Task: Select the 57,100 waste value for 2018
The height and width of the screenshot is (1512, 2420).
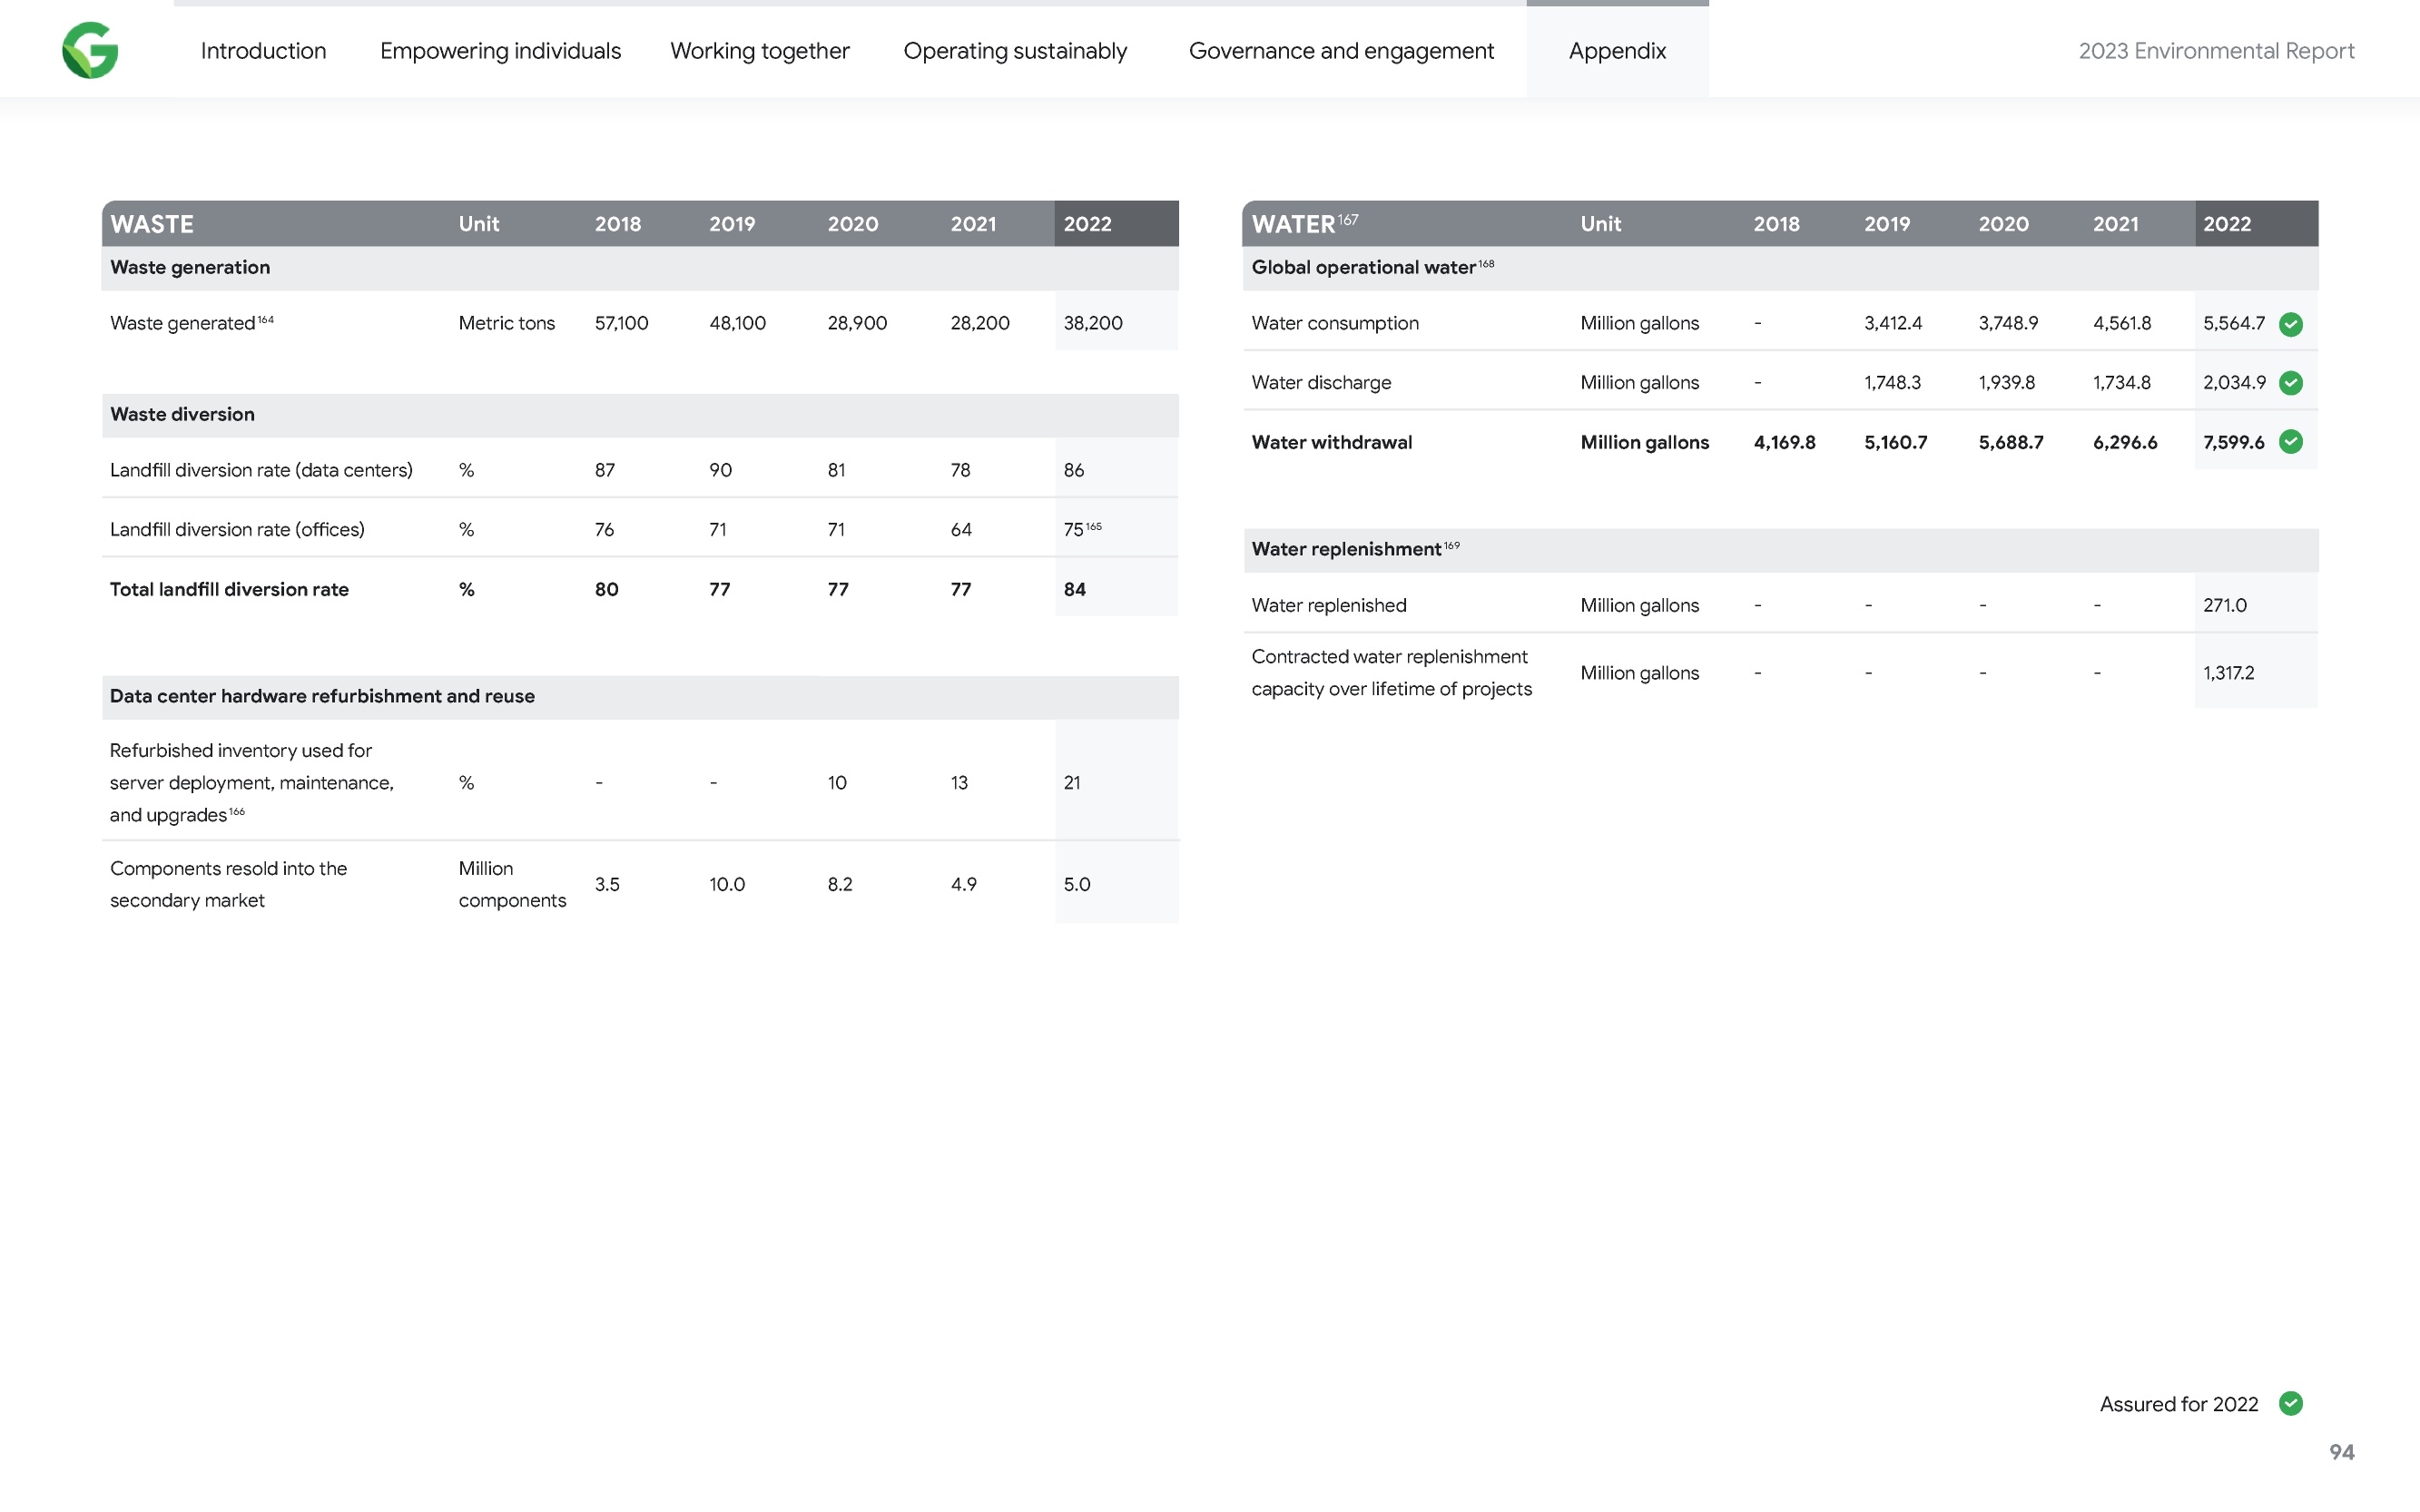Action: pos(621,323)
